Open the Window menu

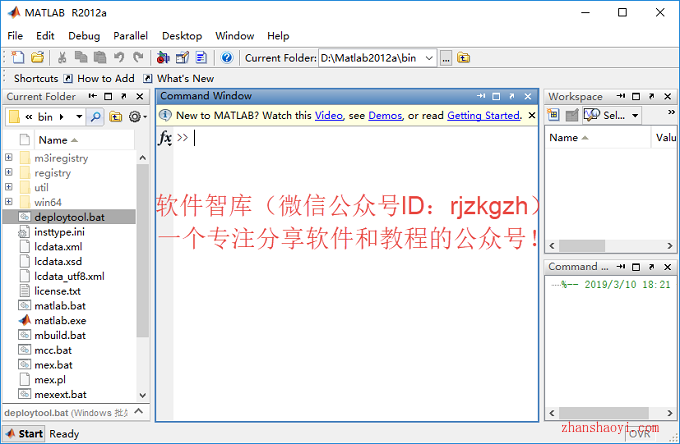point(235,36)
